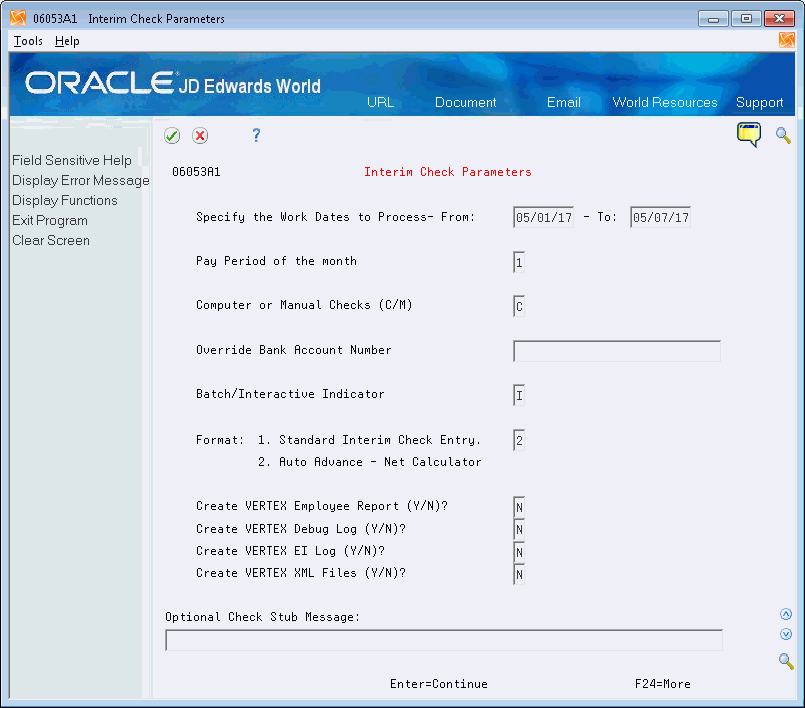Click the VERTEX Employee Report field

[x=519, y=507]
